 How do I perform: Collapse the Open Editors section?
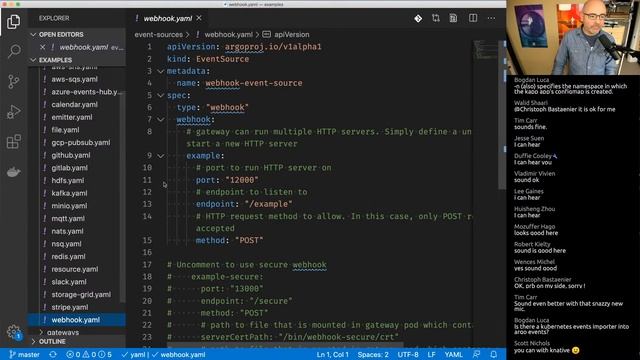coord(77,35)
